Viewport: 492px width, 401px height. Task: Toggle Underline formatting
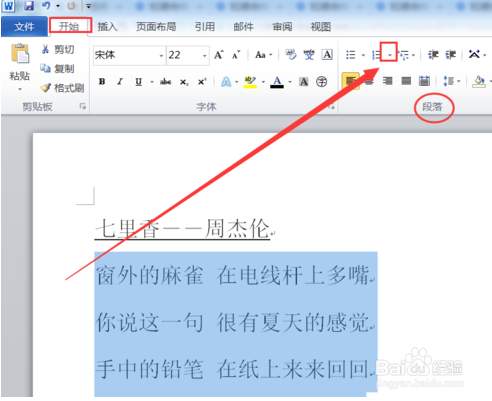click(139, 82)
